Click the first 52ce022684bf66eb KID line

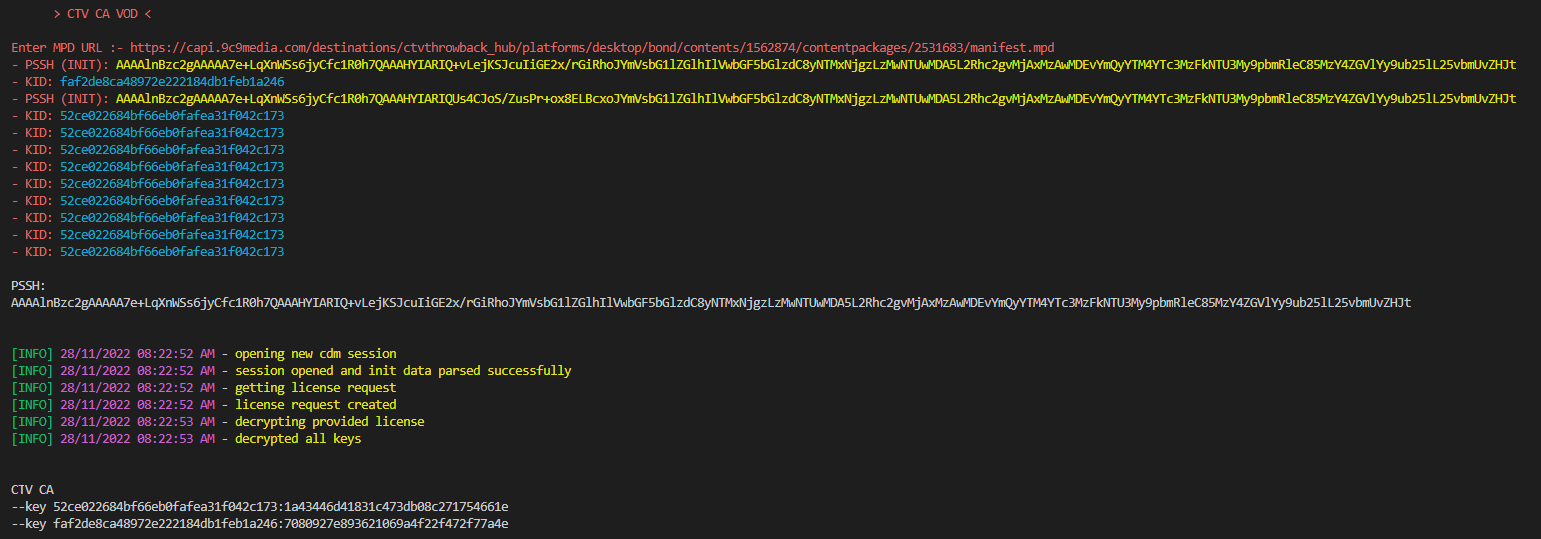[171, 116]
